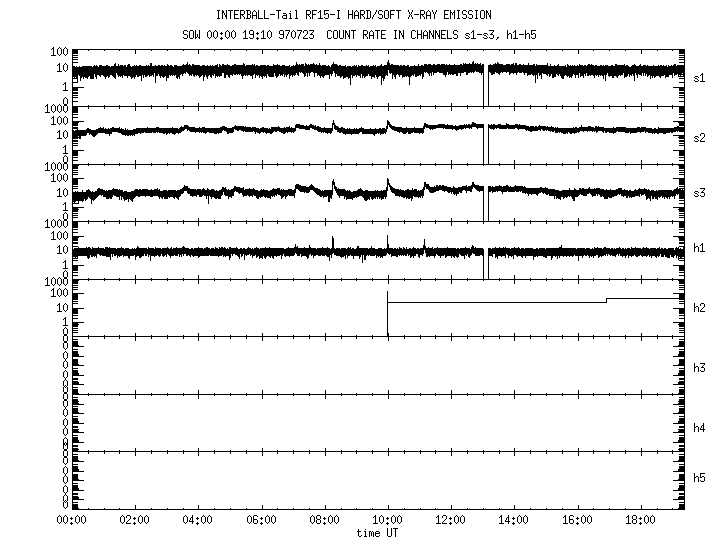
Task: Click the 10:00 time axis tick label
Action: click(x=387, y=520)
